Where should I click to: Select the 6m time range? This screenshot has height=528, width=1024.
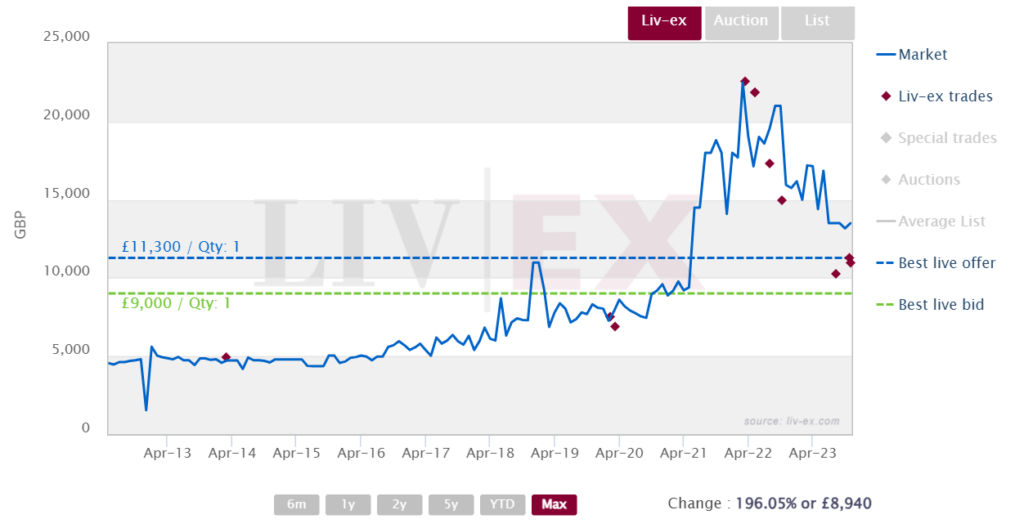[296, 504]
